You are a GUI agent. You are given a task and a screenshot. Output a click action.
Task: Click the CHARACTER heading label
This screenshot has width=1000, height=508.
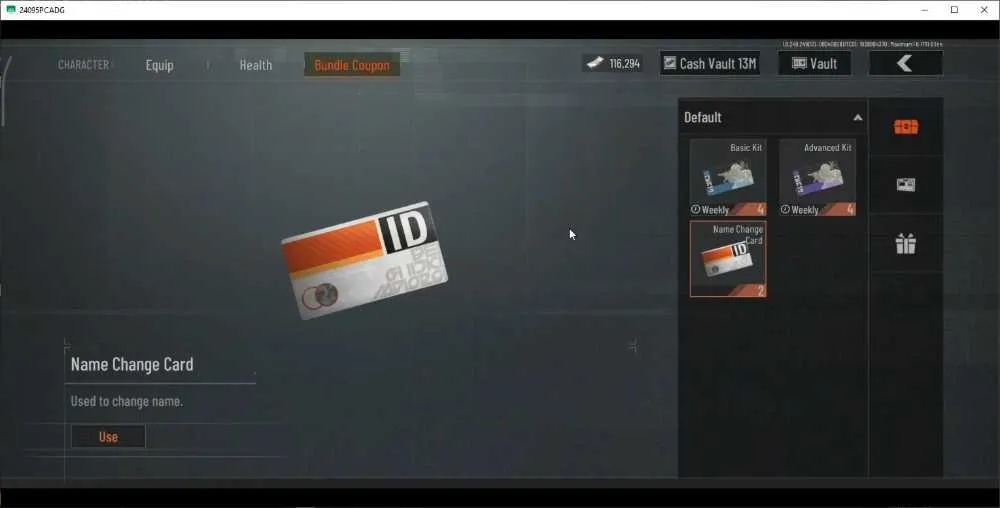point(84,64)
